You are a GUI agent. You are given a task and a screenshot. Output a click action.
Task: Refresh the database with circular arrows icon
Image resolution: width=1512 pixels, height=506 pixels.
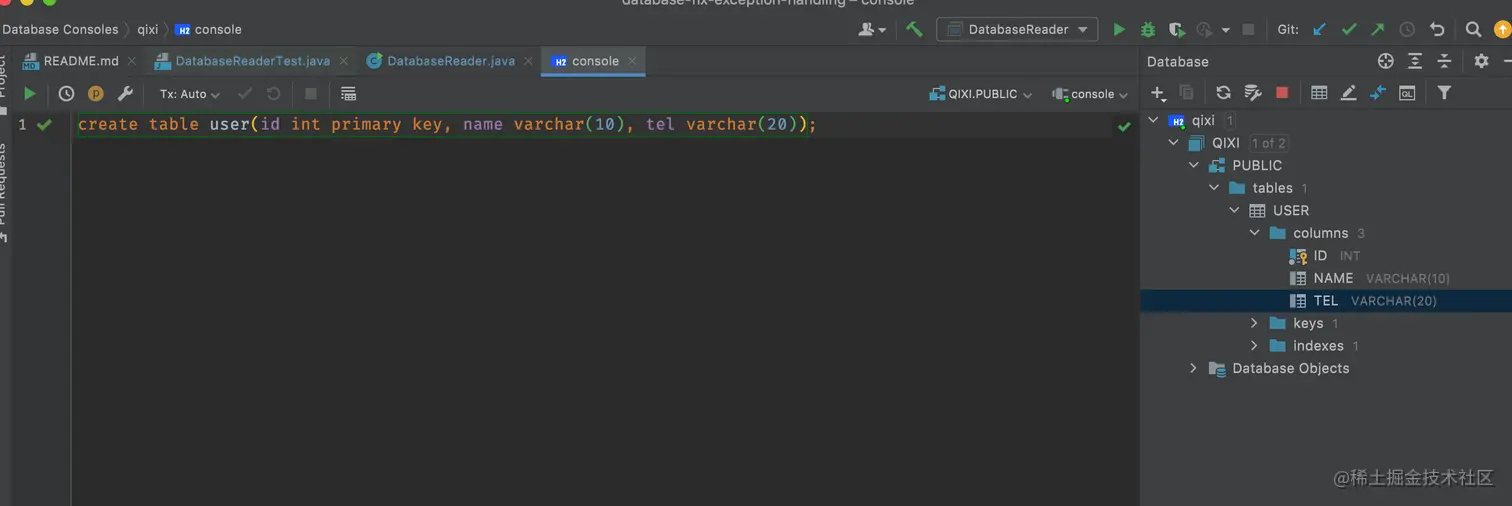(x=1223, y=92)
